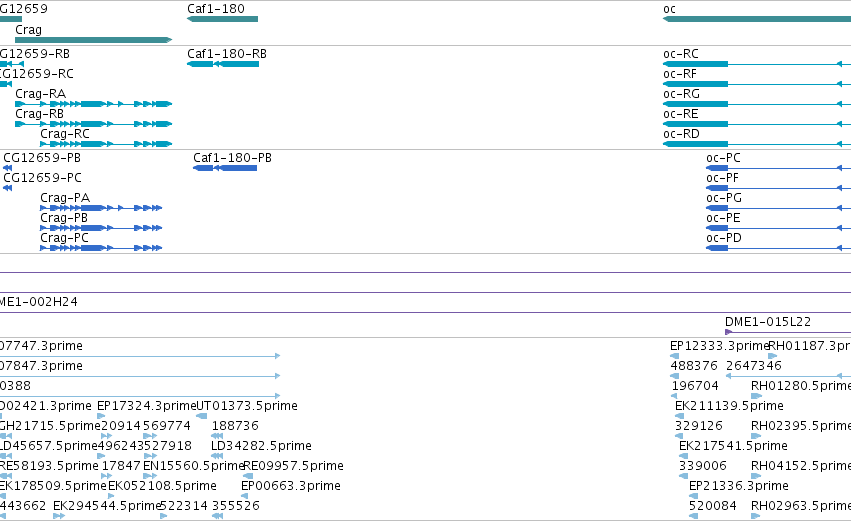
Task: Click the 188736 EST label
Action: [235, 426]
